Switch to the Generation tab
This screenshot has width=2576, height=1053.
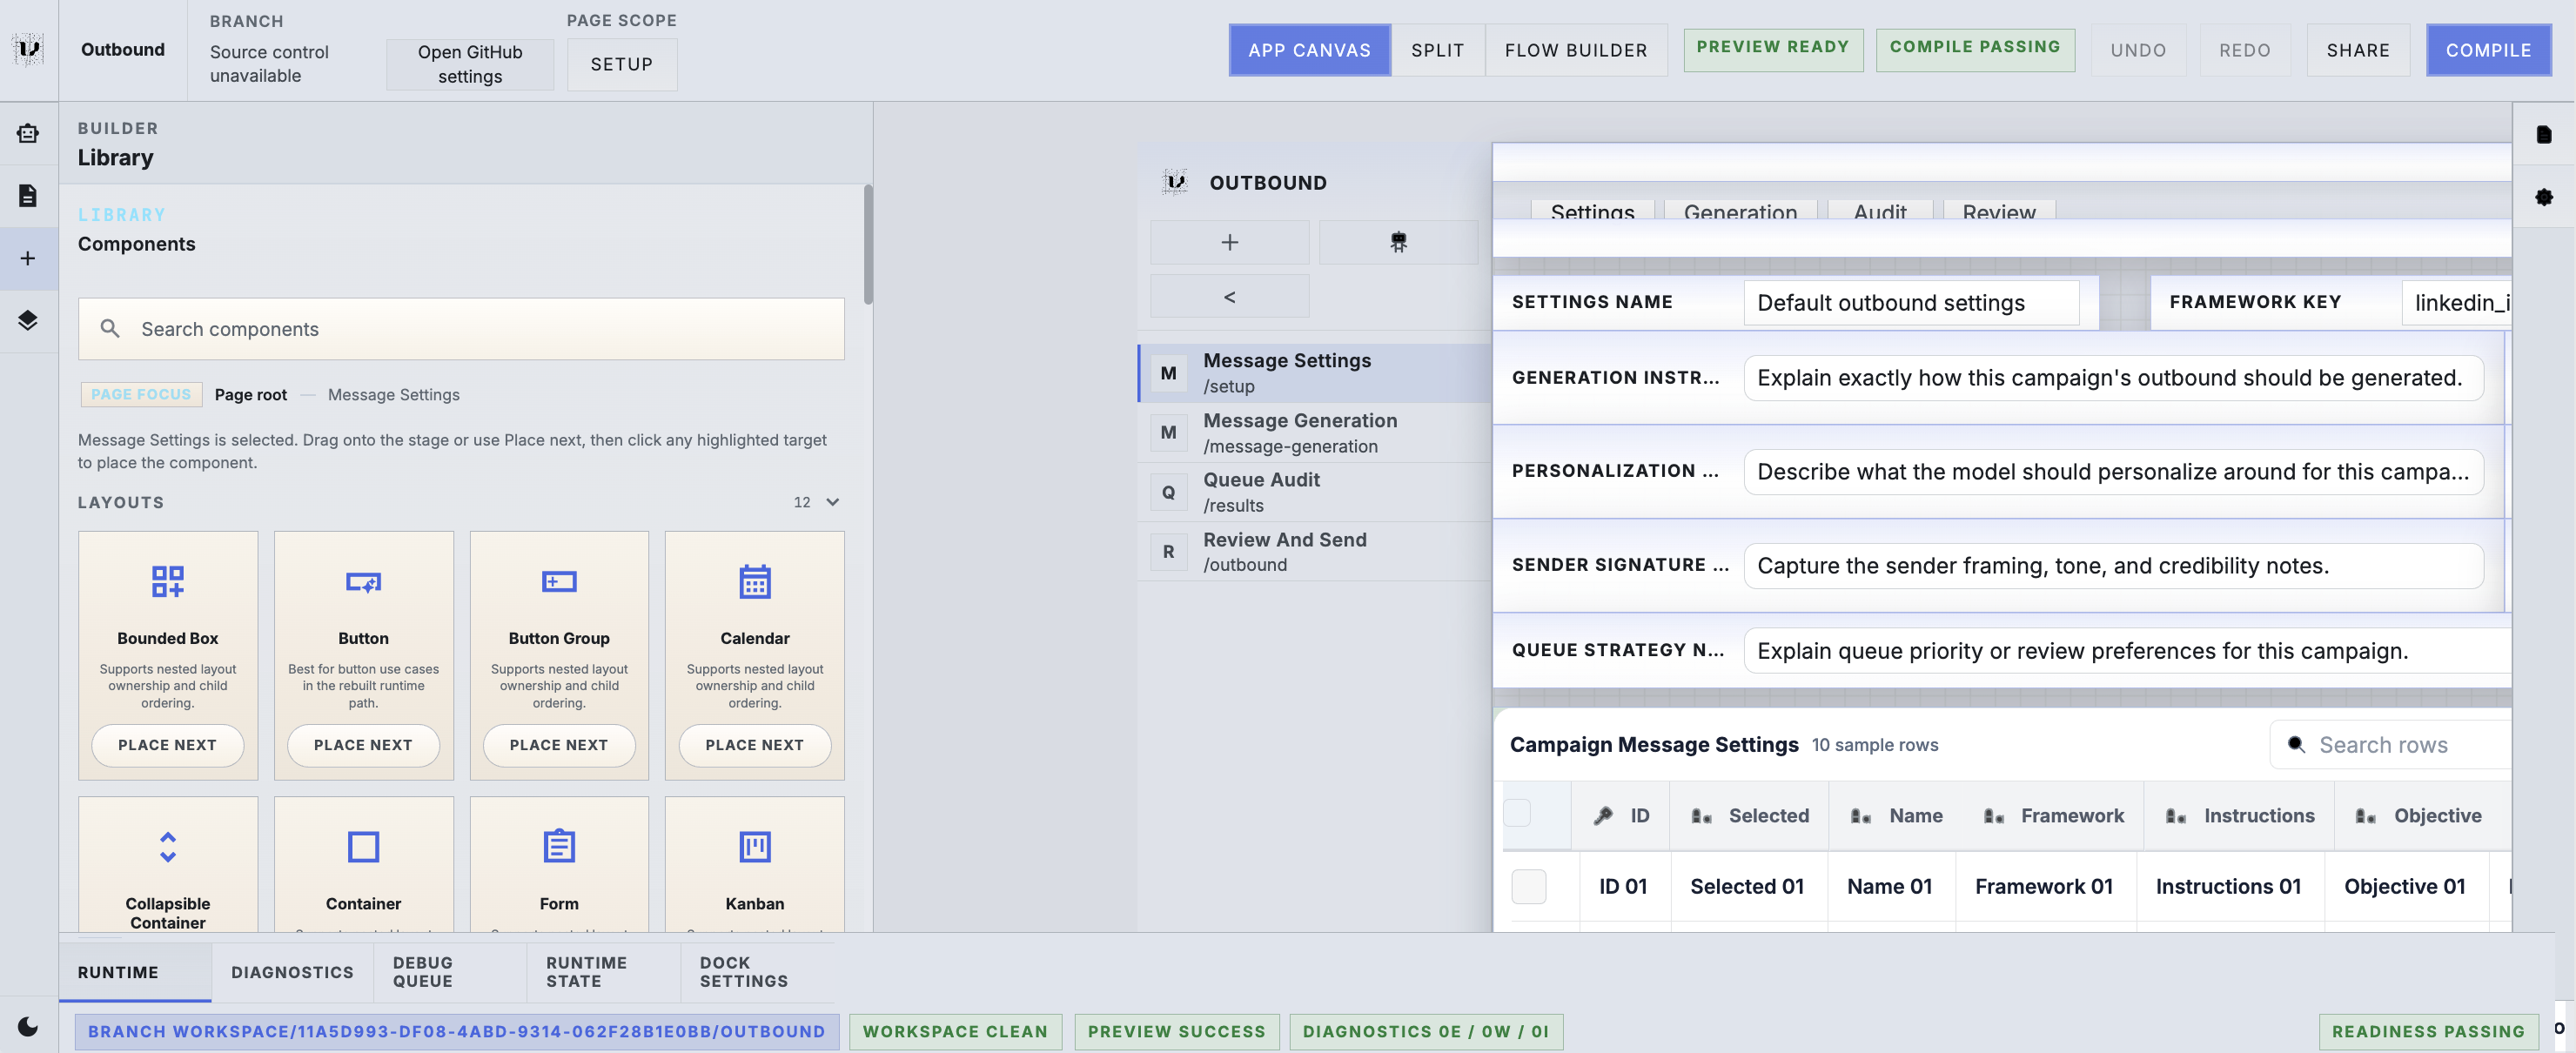coord(1740,212)
